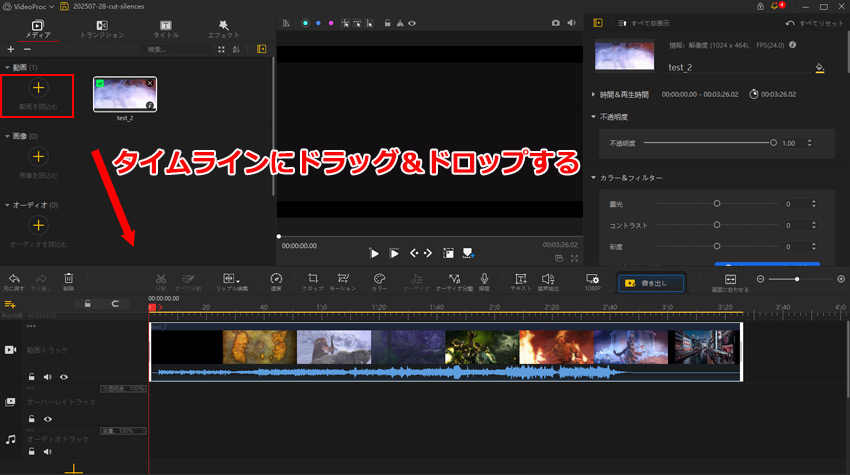Image resolution: width=850 pixels, height=475 pixels.
Task: Open the モーション tool
Action: click(x=343, y=281)
